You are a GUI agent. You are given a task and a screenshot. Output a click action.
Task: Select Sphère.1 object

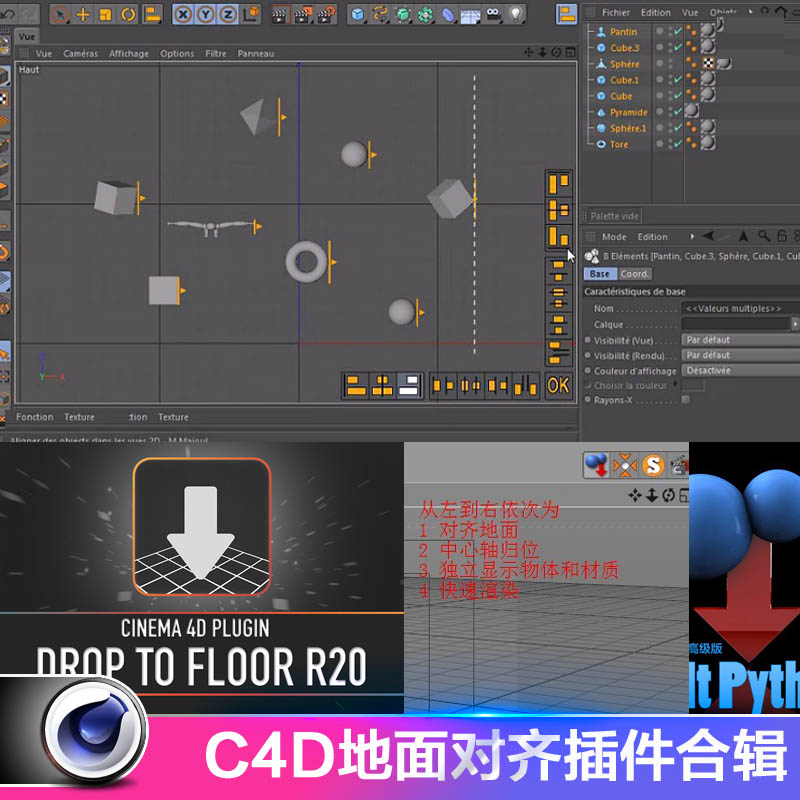628,128
